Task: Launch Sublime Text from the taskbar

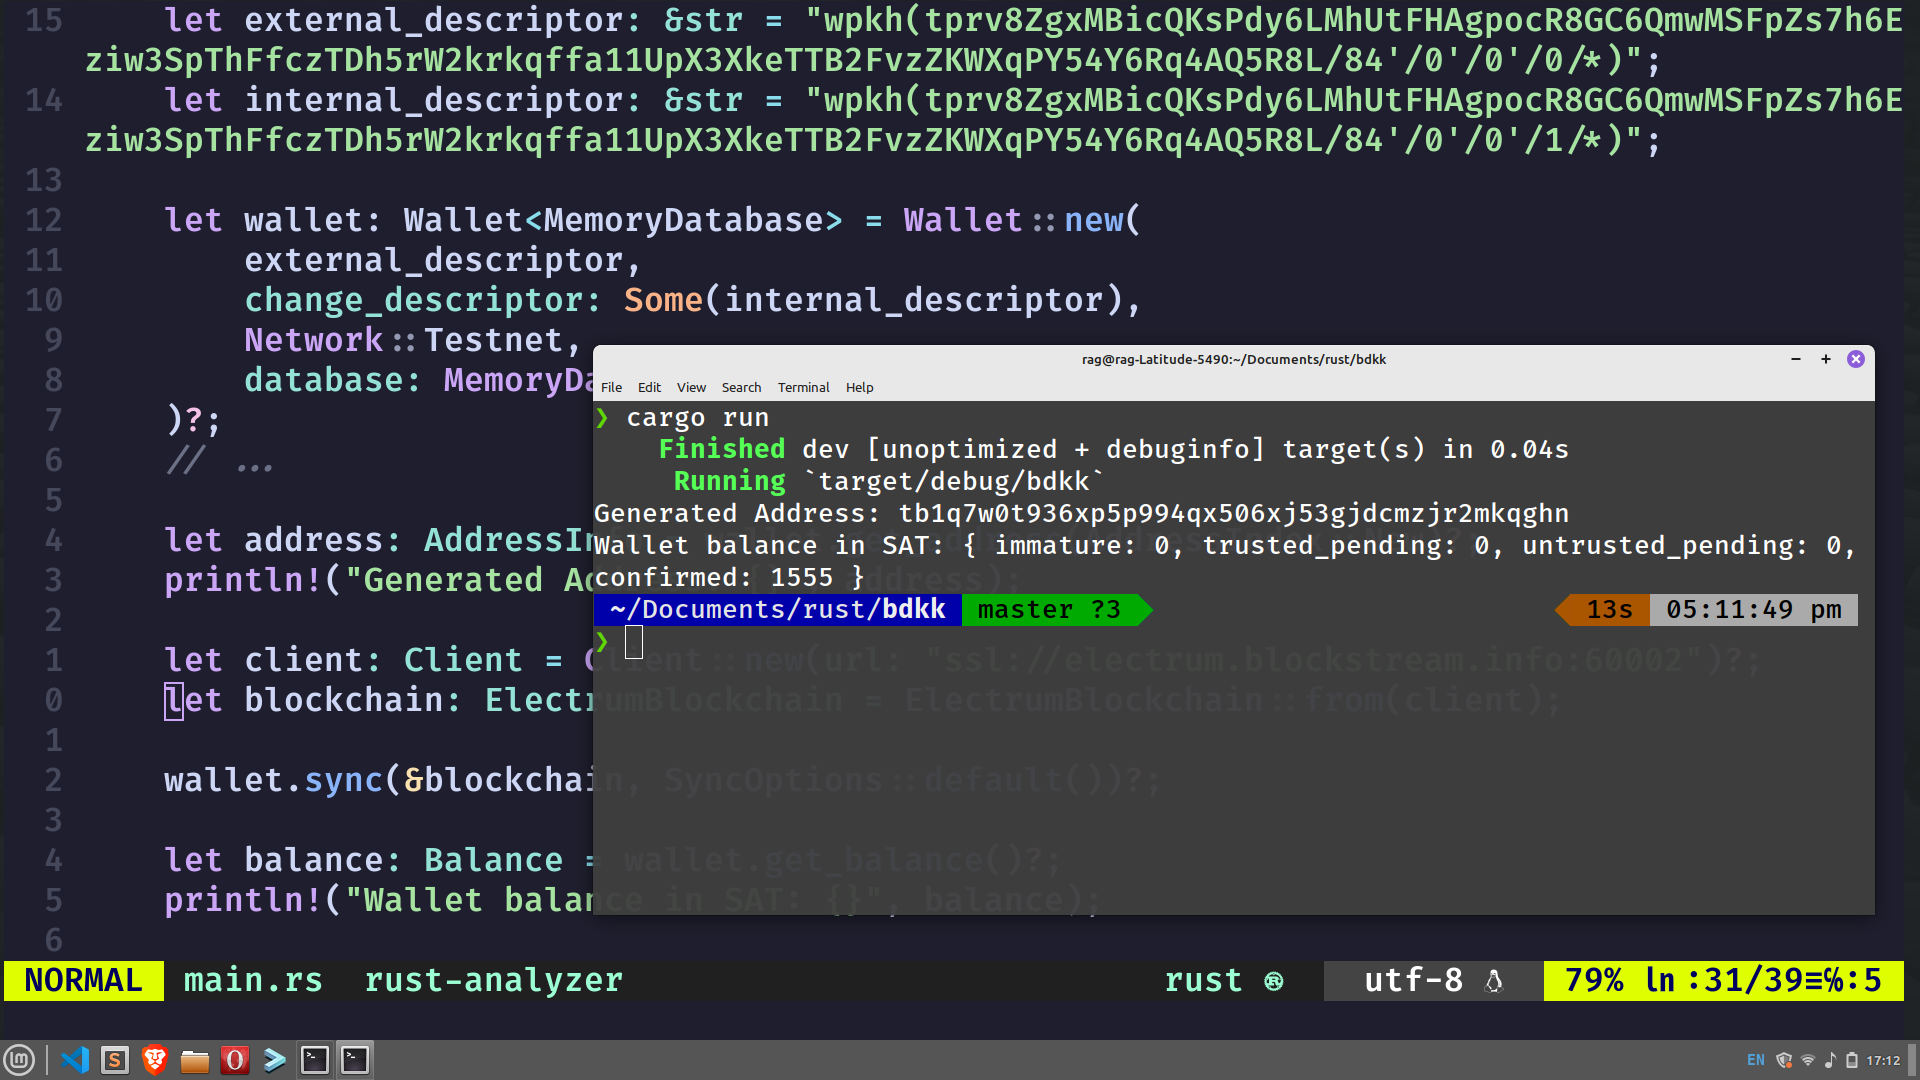Action: coord(115,1059)
